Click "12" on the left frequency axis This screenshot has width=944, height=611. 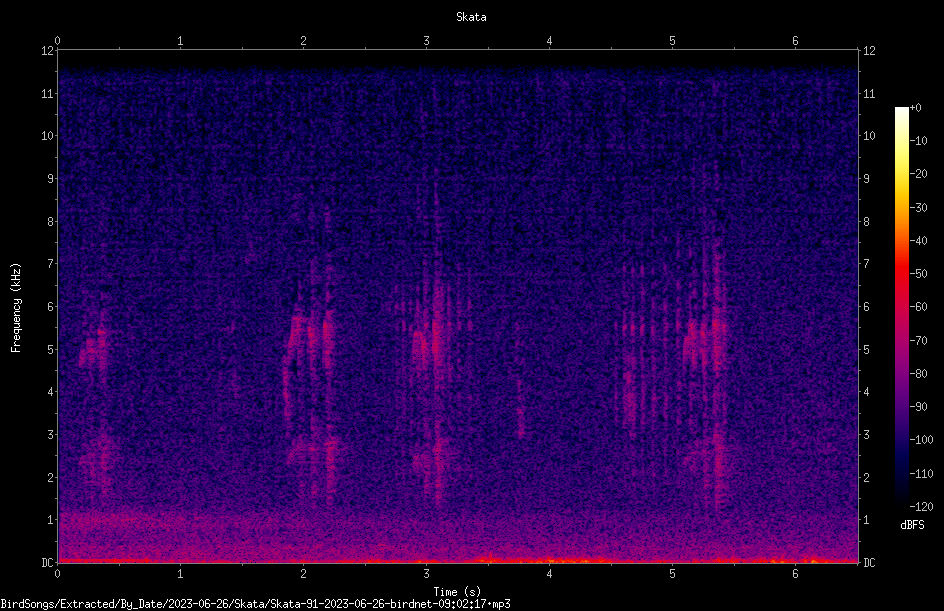pyautogui.click(x=47, y=51)
